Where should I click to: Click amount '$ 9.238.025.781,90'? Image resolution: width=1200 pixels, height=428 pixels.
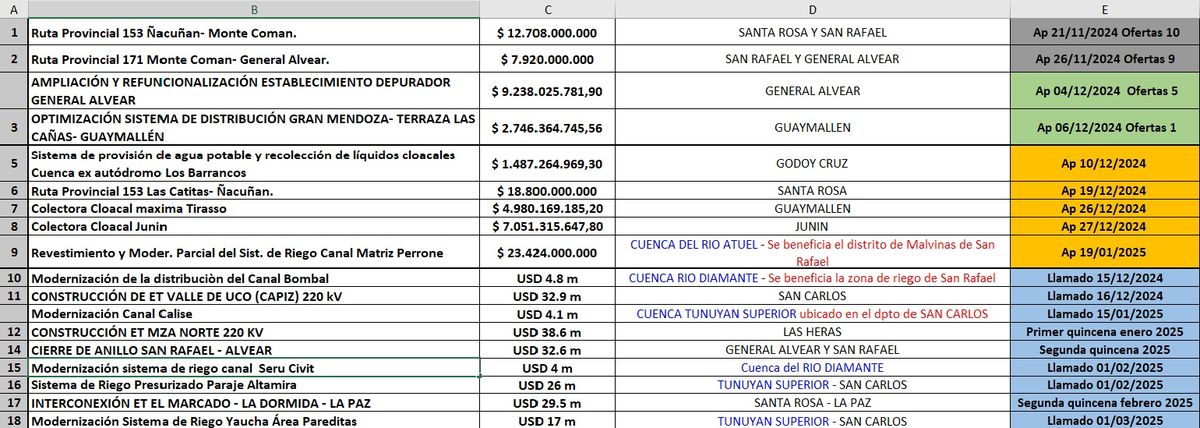547,91
